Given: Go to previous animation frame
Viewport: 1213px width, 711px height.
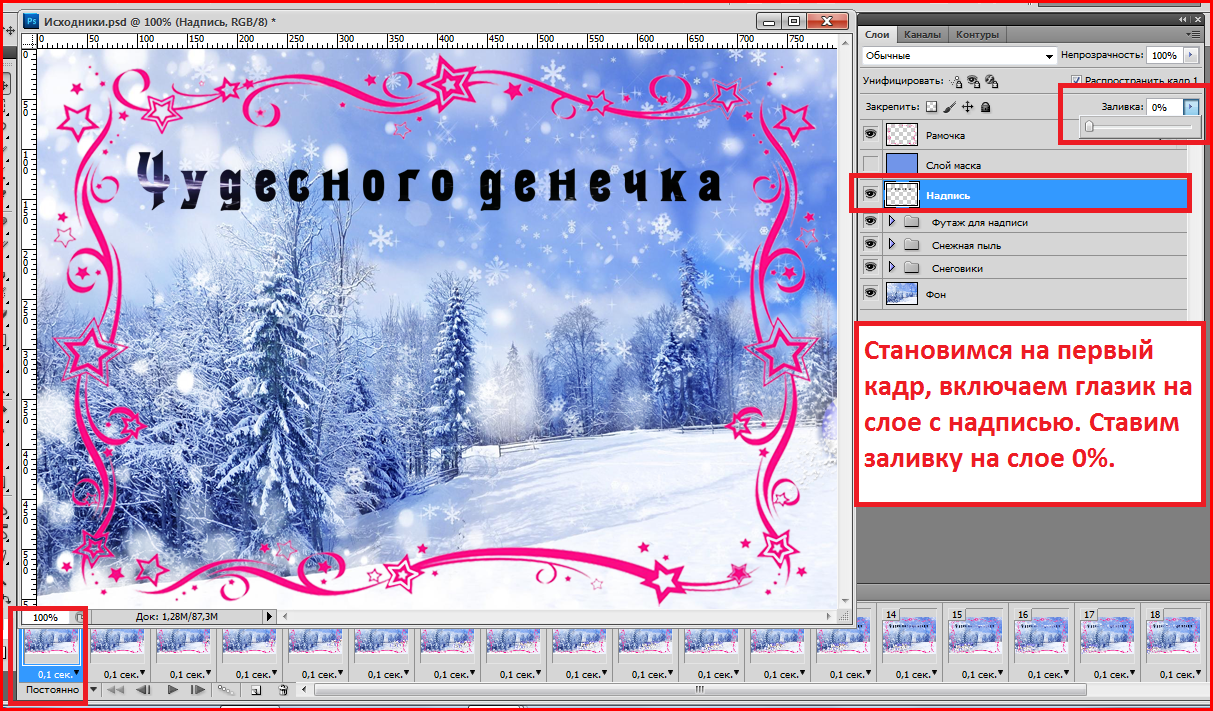Looking at the screenshot, I should (143, 690).
